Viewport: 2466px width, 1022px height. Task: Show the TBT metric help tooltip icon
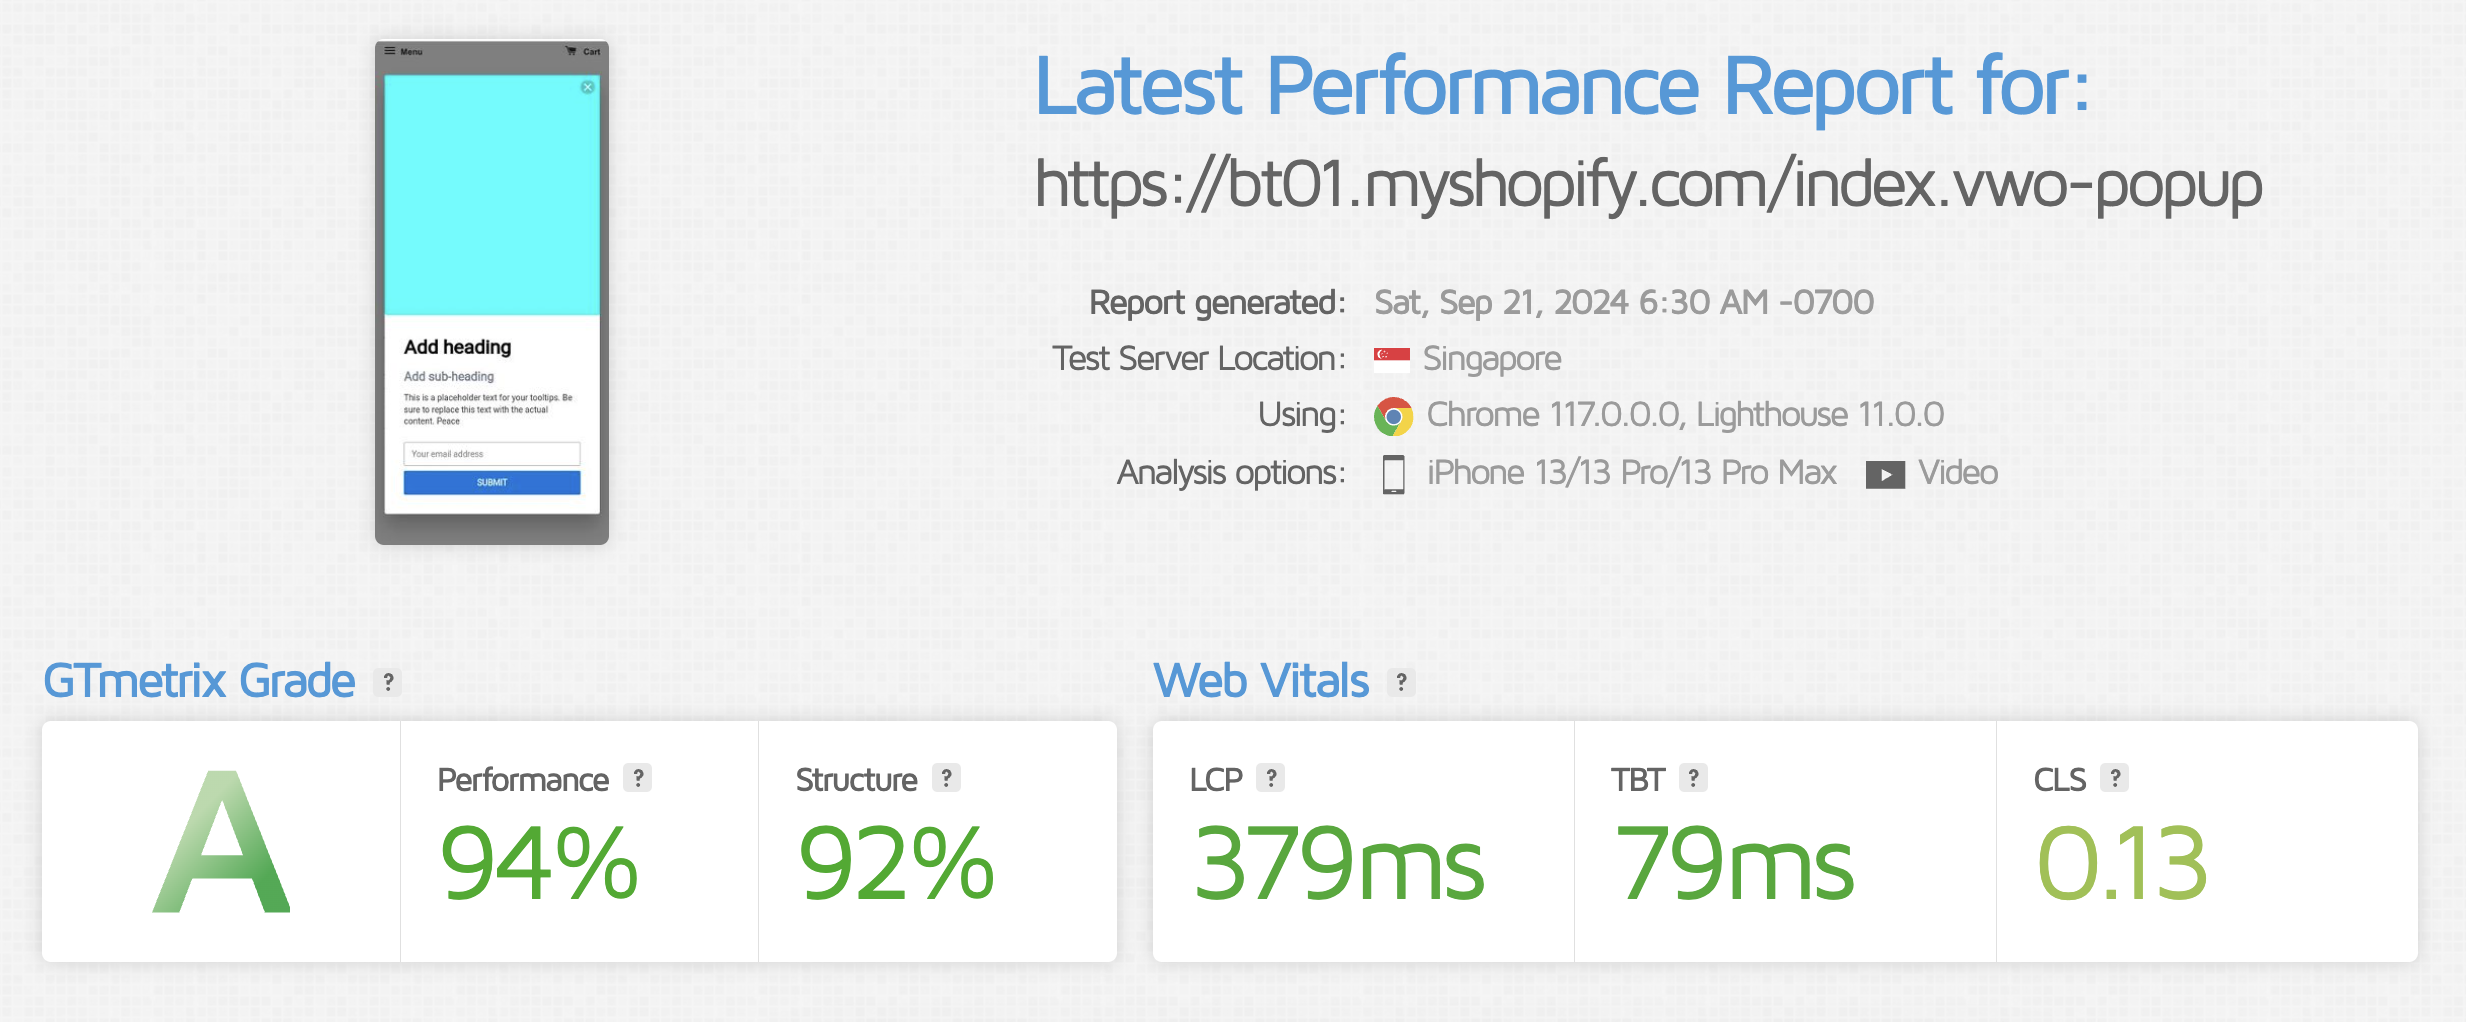click(x=1693, y=777)
